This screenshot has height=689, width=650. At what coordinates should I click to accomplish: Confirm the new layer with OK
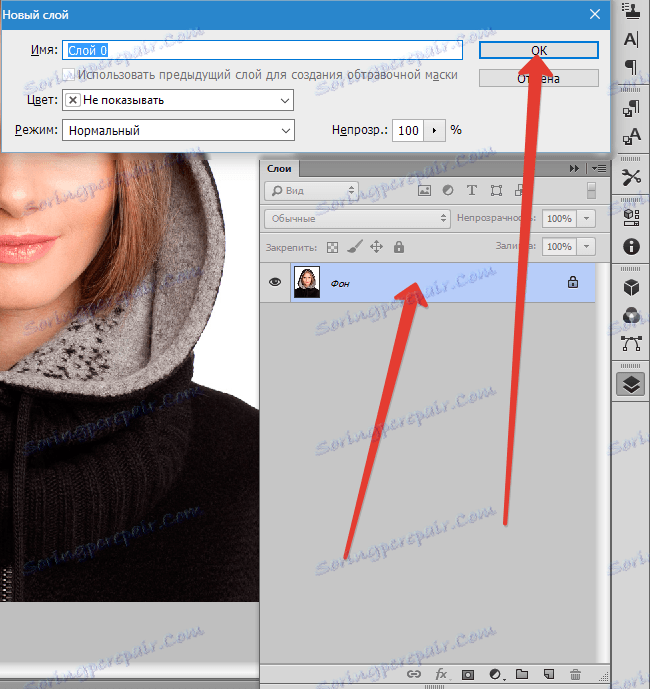coord(538,50)
